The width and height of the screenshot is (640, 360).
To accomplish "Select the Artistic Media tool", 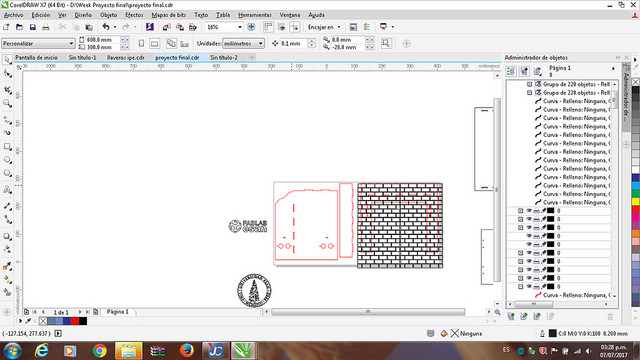I will (x=7, y=133).
